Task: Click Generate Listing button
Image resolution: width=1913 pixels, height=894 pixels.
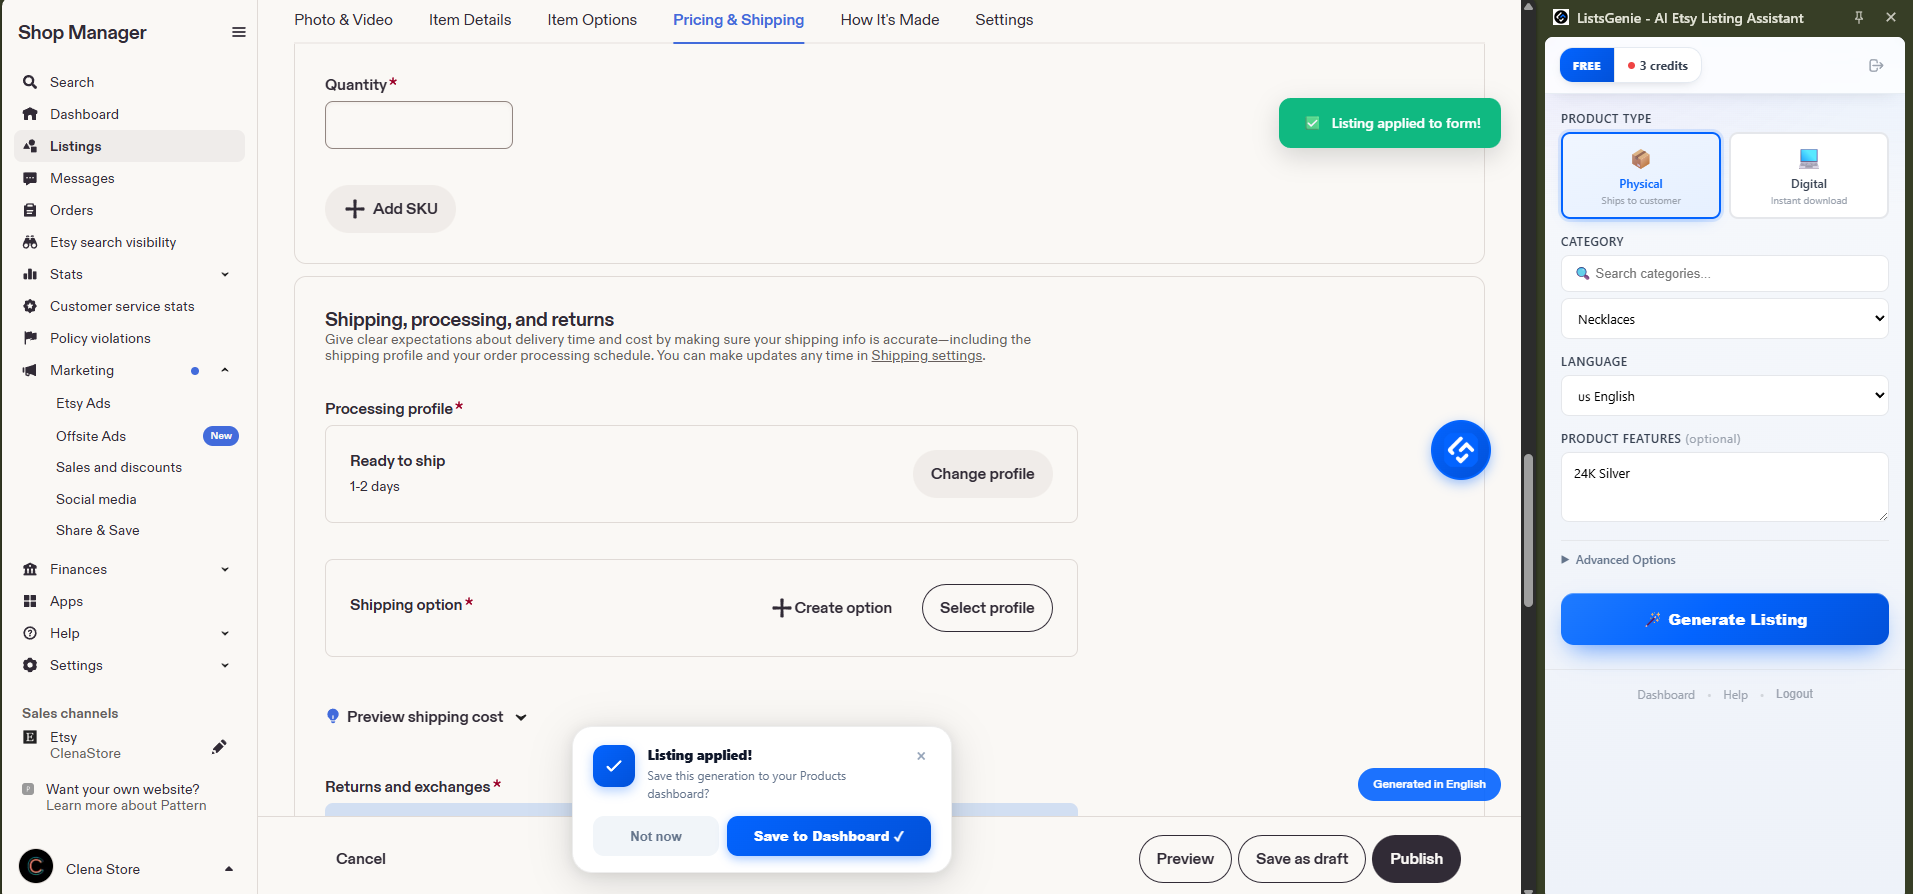Action: pyautogui.click(x=1724, y=619)
